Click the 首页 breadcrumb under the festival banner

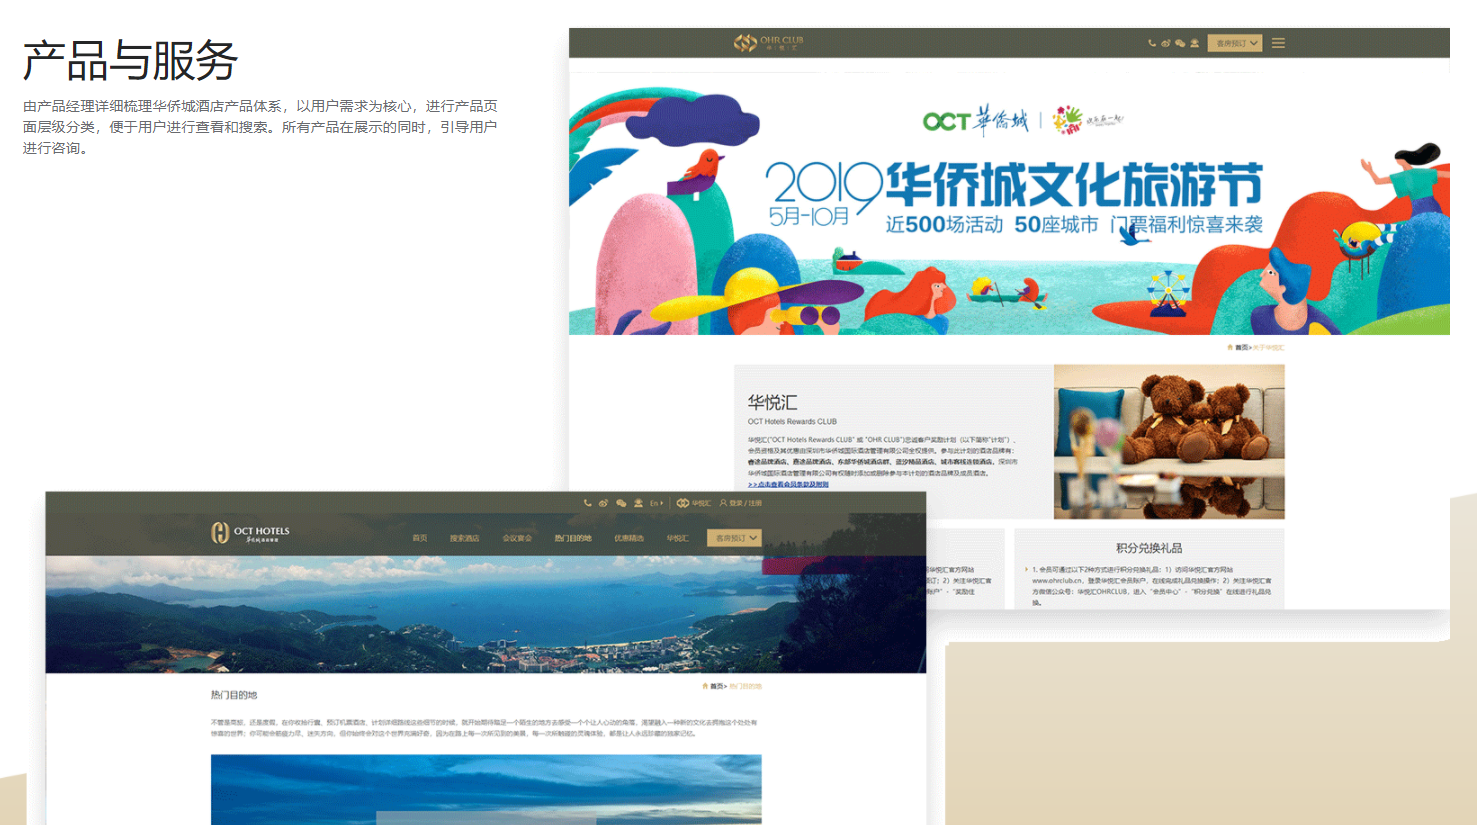1241,347
